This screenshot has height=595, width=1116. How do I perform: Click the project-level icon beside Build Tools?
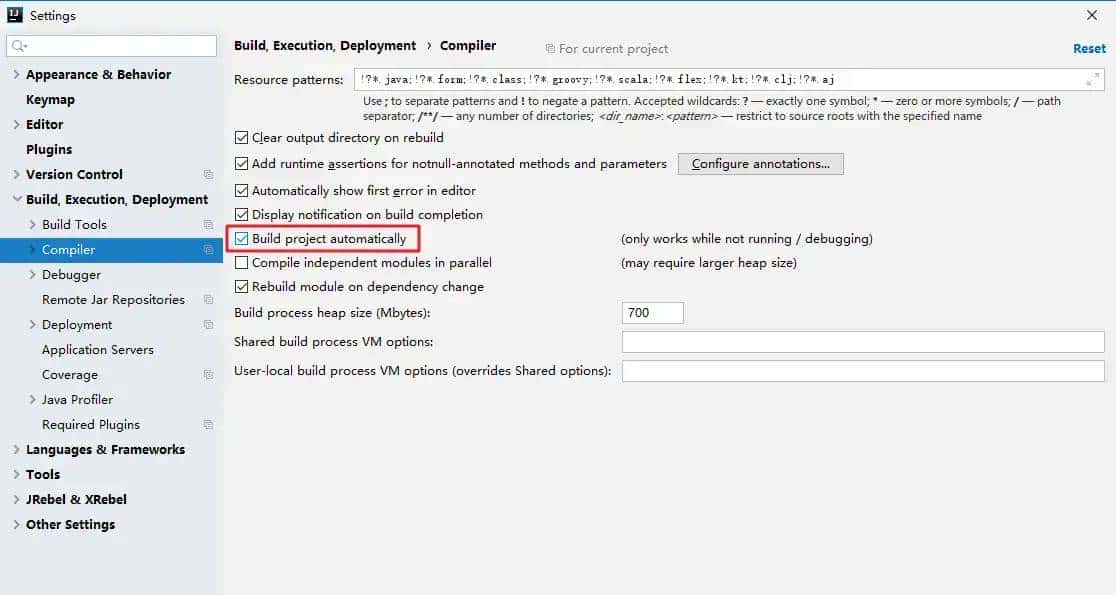[x=209, y=224]
